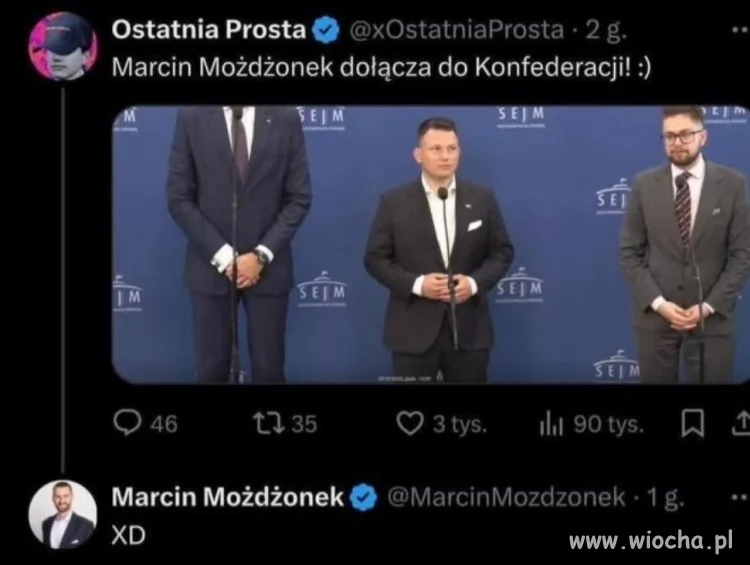Click the share icon on the tweet
This screenshot has height=565, width=750.
coord(741,424)
